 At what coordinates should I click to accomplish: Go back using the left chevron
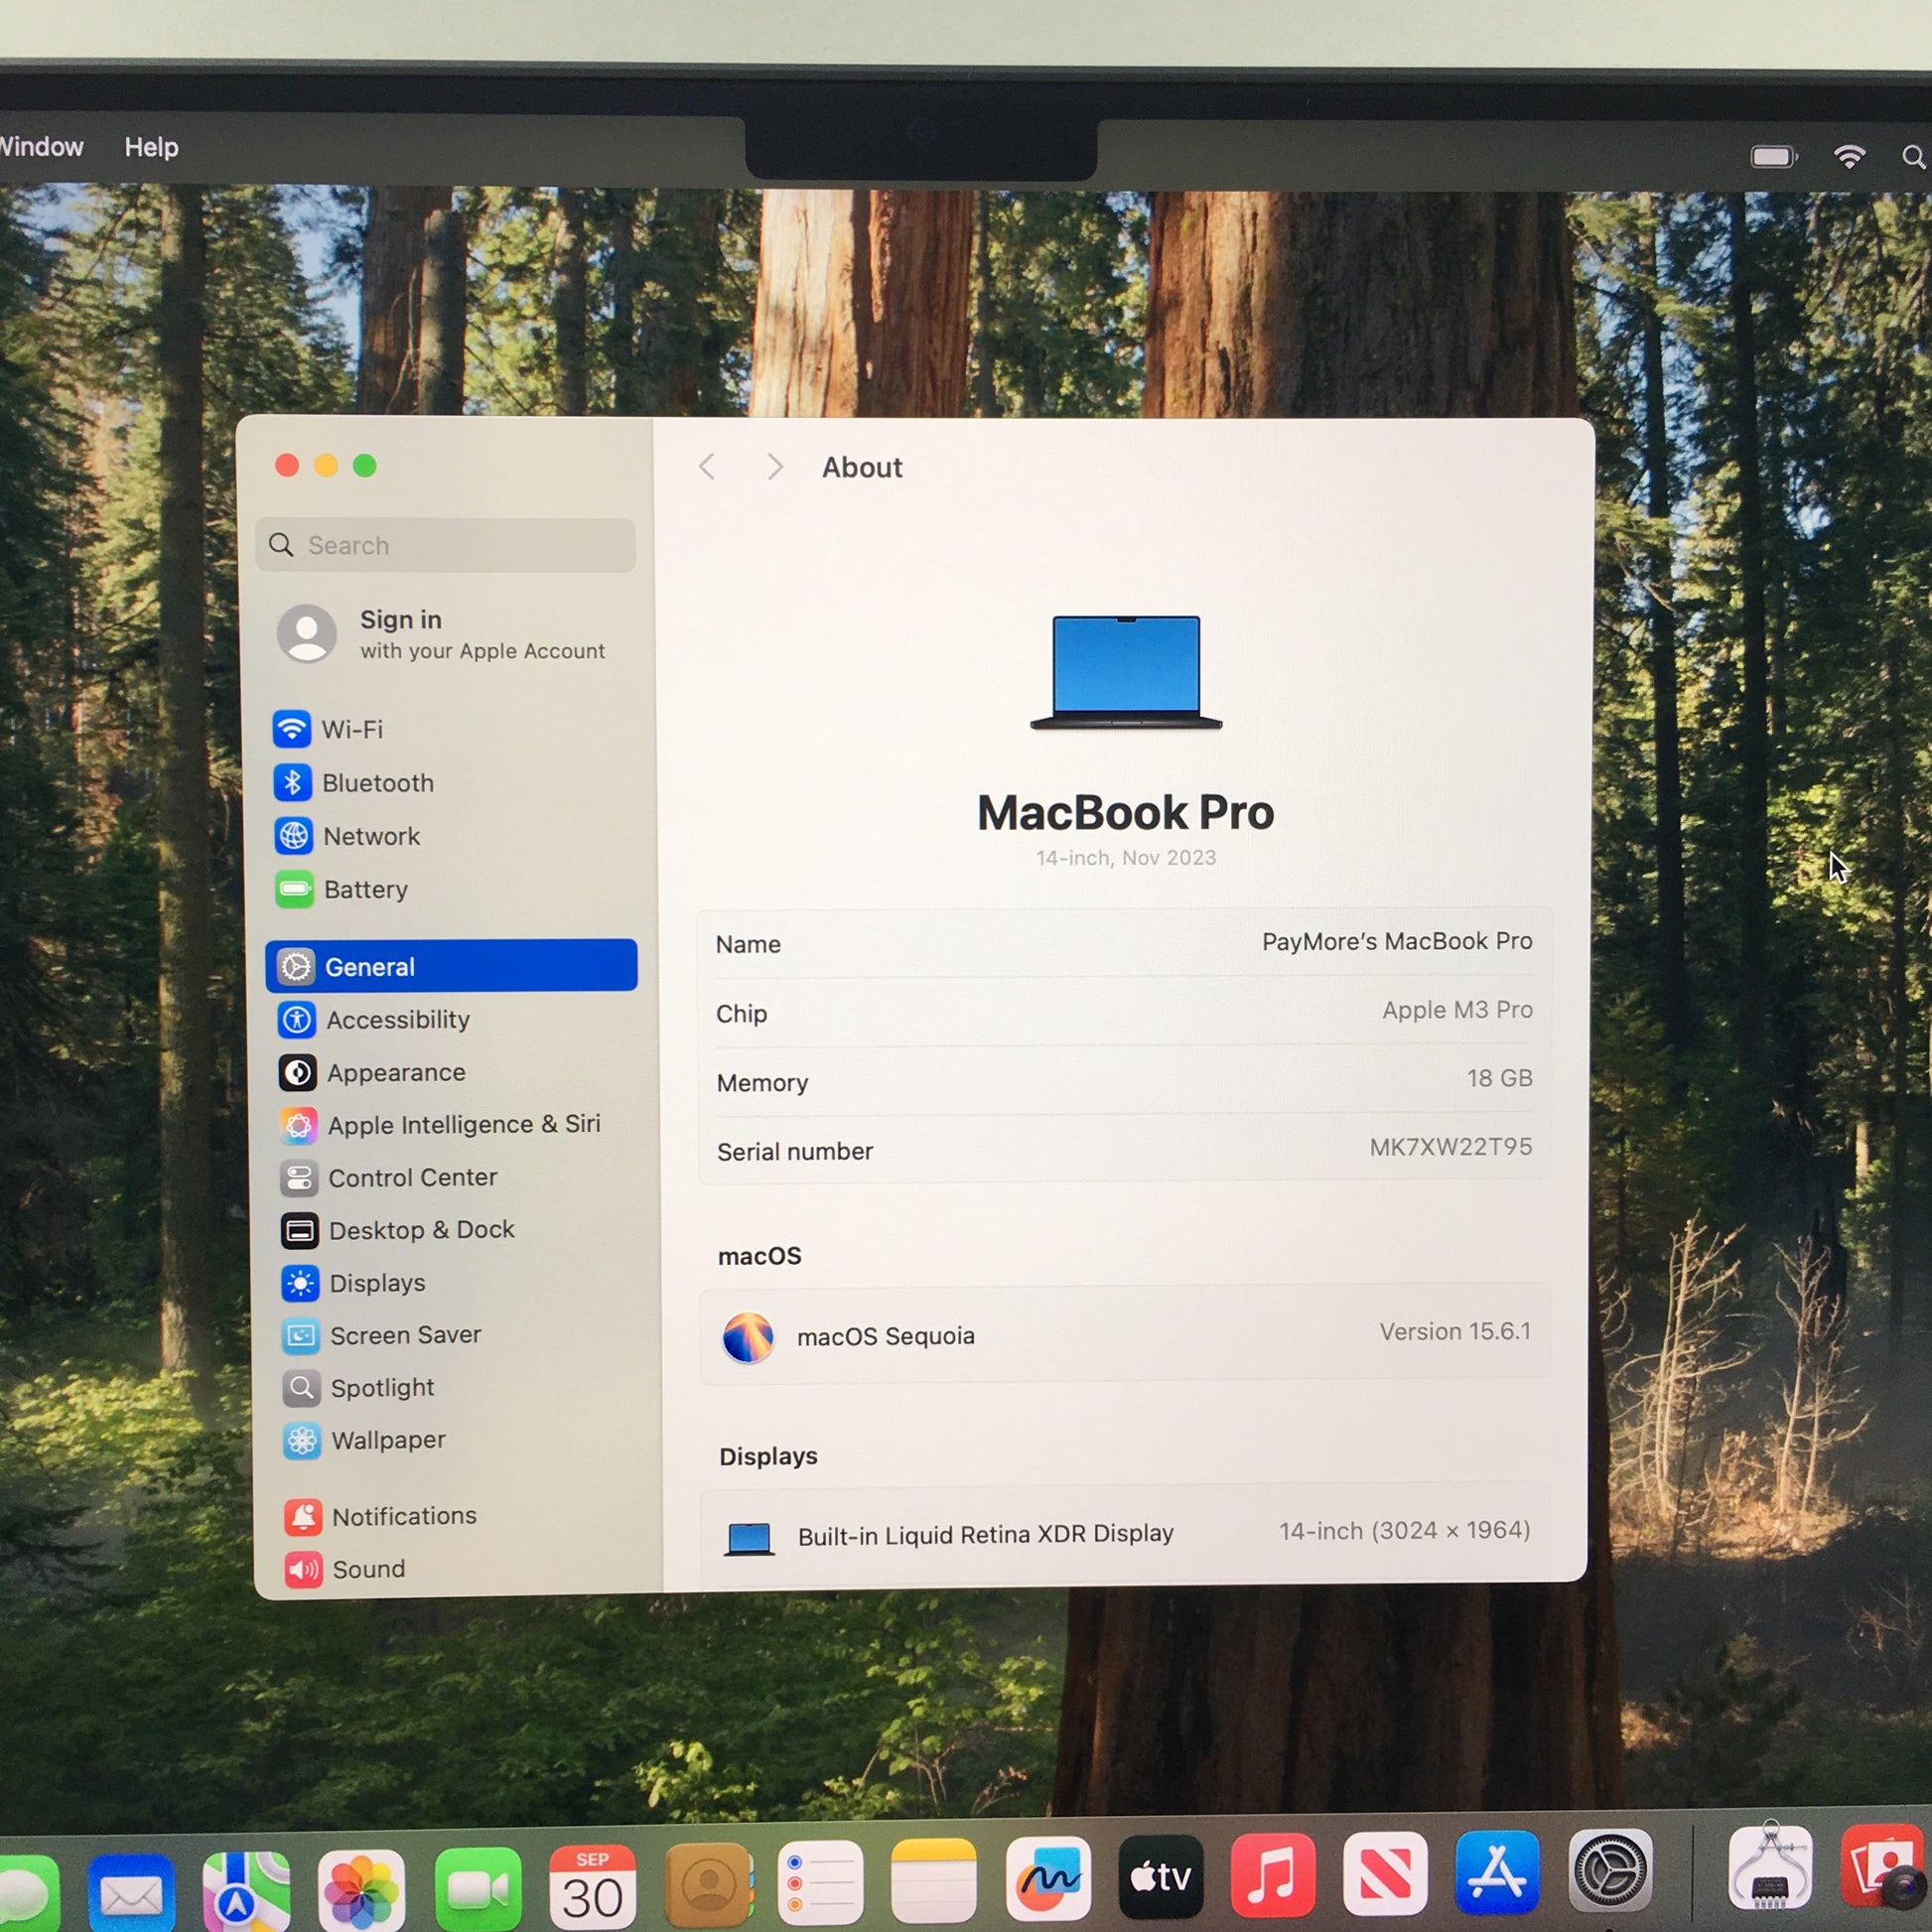point(707,467)
